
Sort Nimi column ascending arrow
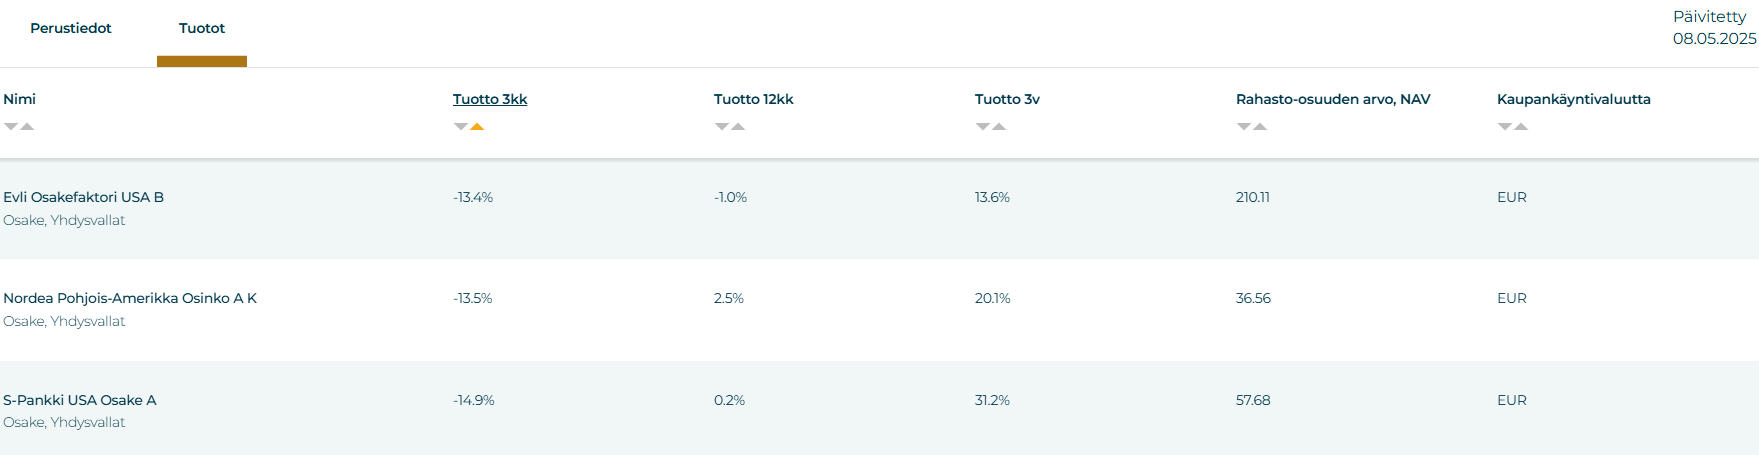click(x=27, y=127)
